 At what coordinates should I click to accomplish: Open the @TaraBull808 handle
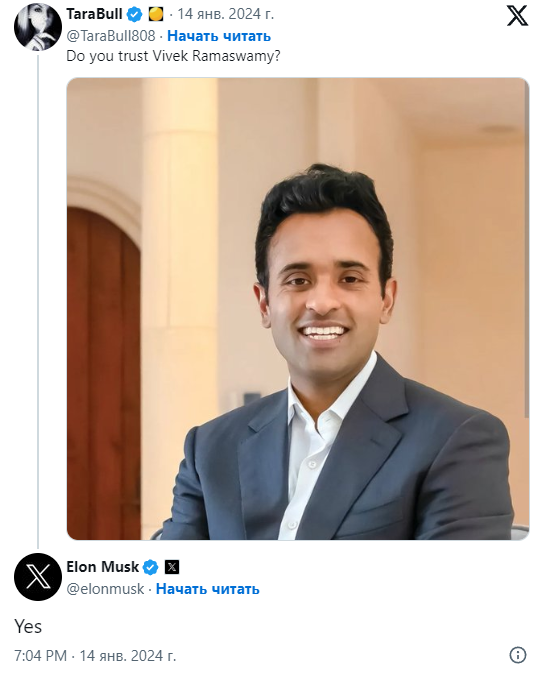[x=111, y=36]
